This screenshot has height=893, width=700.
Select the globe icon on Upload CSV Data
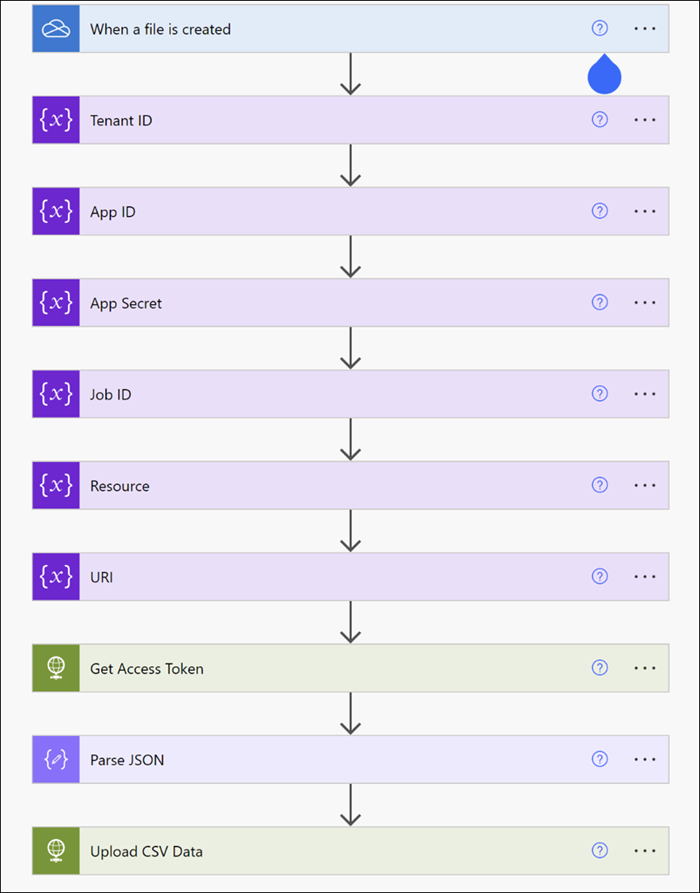[x=55, y=850]
